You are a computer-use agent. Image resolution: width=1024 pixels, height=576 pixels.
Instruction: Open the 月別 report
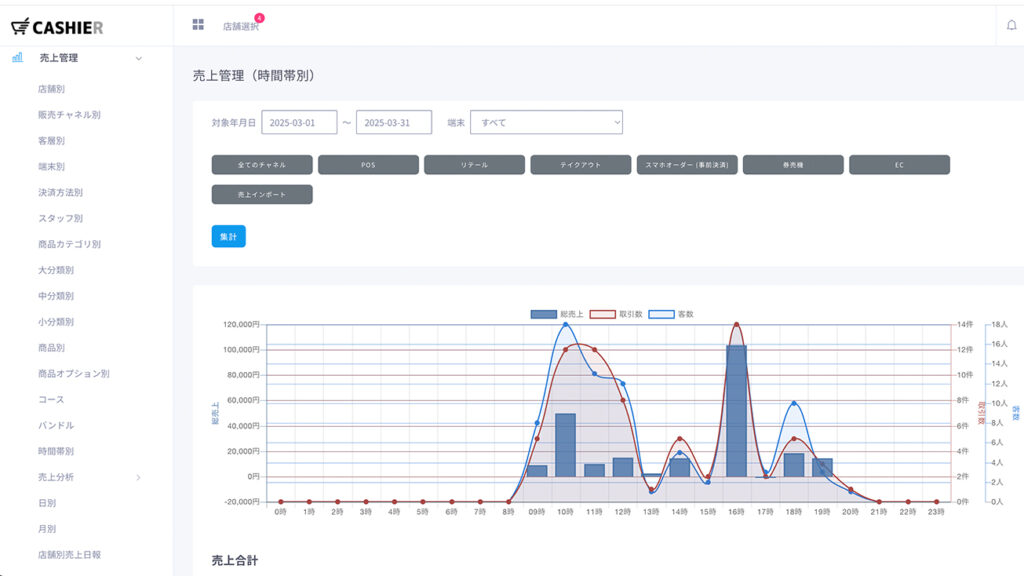click(x=46, y=529)
